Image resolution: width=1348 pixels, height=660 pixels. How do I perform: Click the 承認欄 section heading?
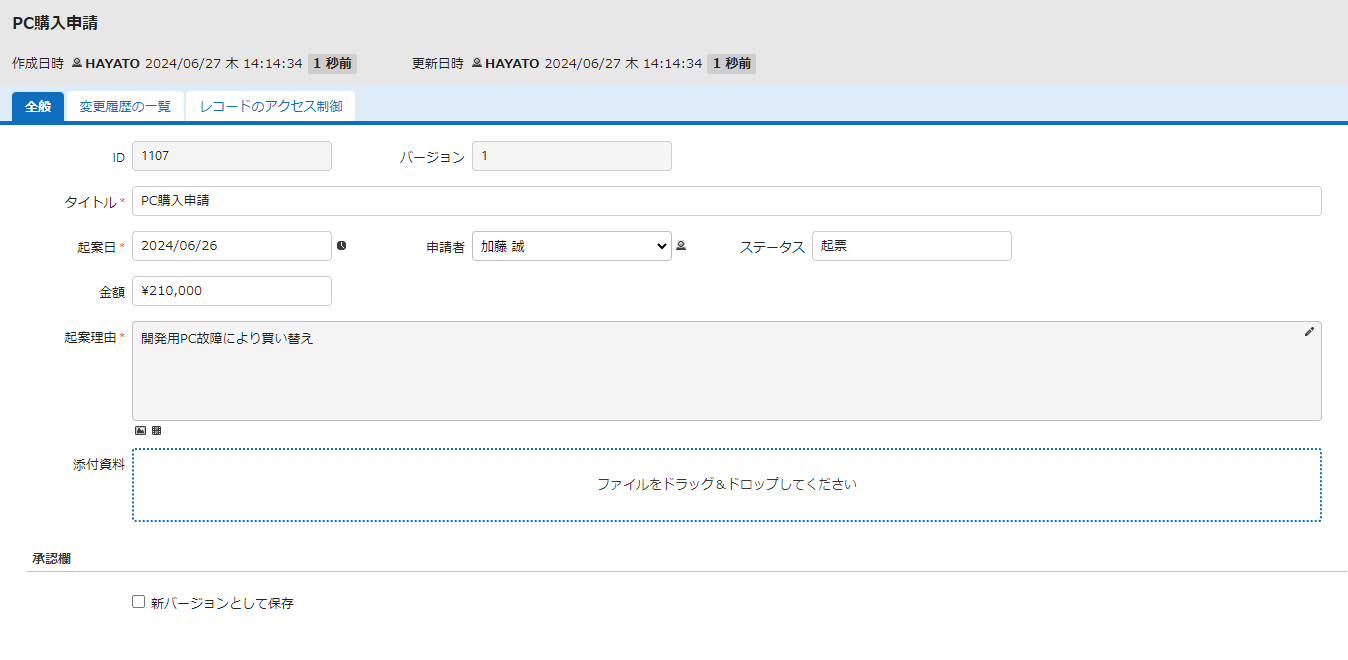[51, 559]
